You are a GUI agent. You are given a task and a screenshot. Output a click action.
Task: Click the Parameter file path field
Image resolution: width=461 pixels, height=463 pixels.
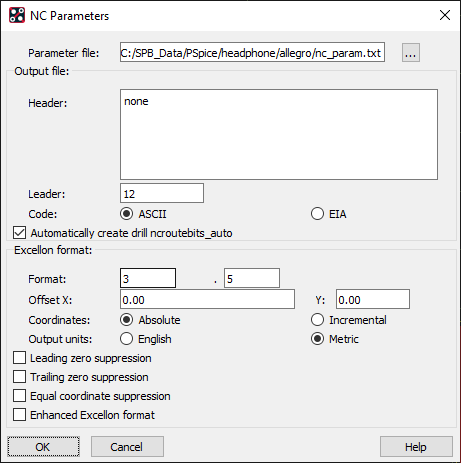click(252, 52)
